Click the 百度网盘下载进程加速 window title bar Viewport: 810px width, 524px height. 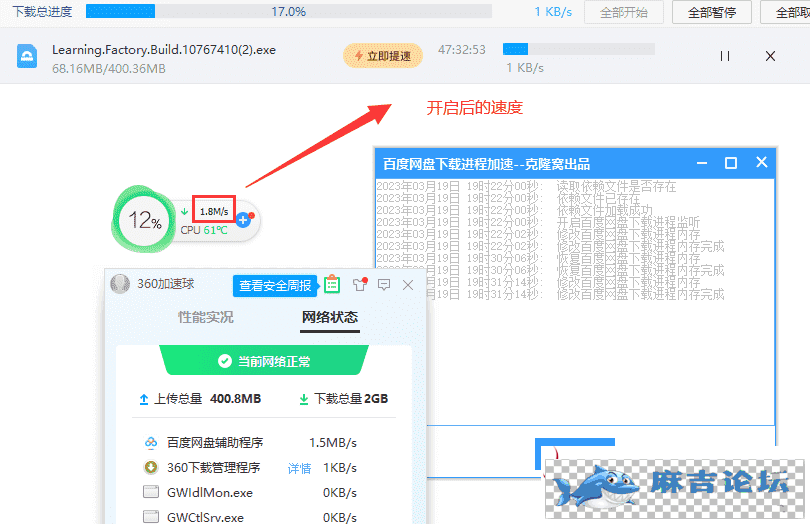[575, 164]
